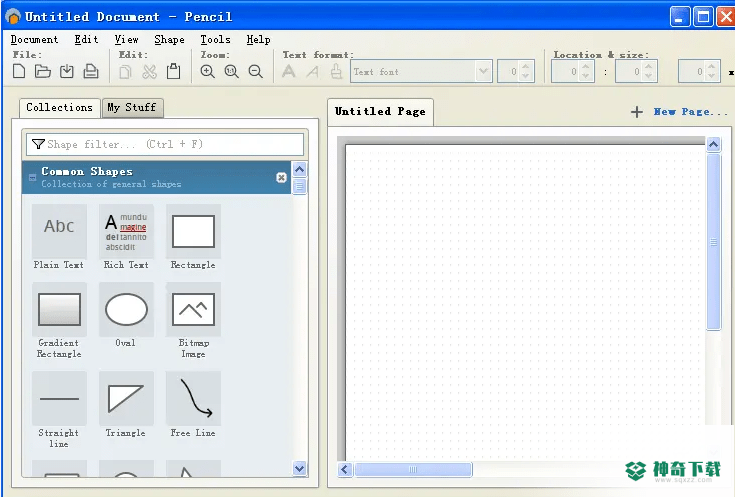Toggle bold text format icon
Viewport: 735px width, 497px height.
289,72
